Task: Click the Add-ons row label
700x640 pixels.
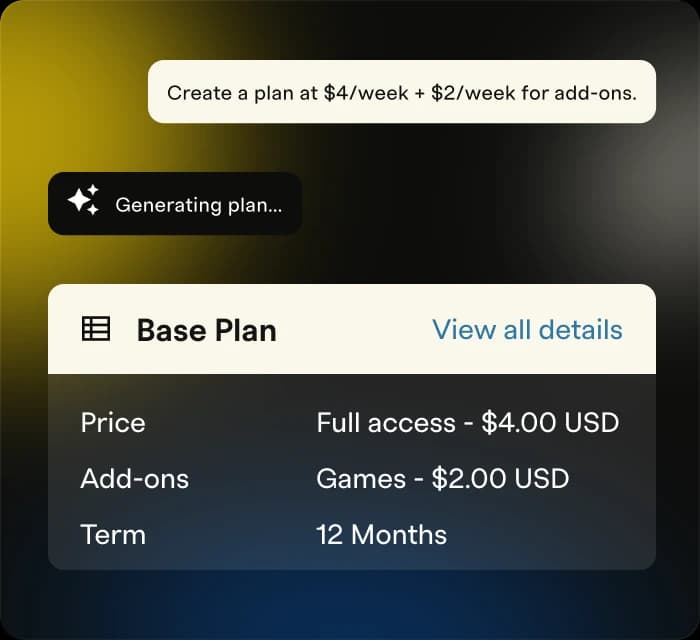Action: click(x=134, y=478)
